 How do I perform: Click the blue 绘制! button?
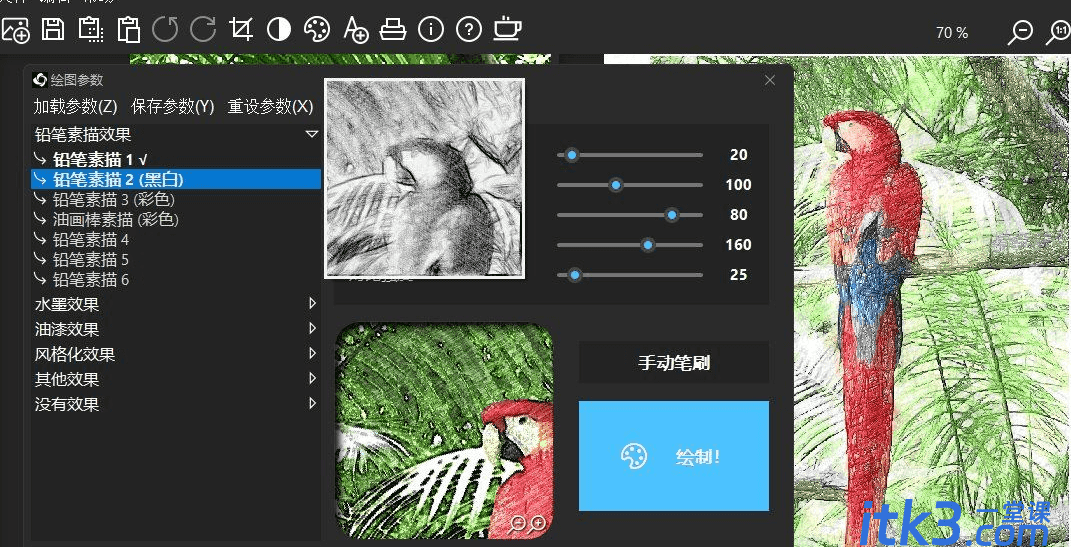[673, 455]
